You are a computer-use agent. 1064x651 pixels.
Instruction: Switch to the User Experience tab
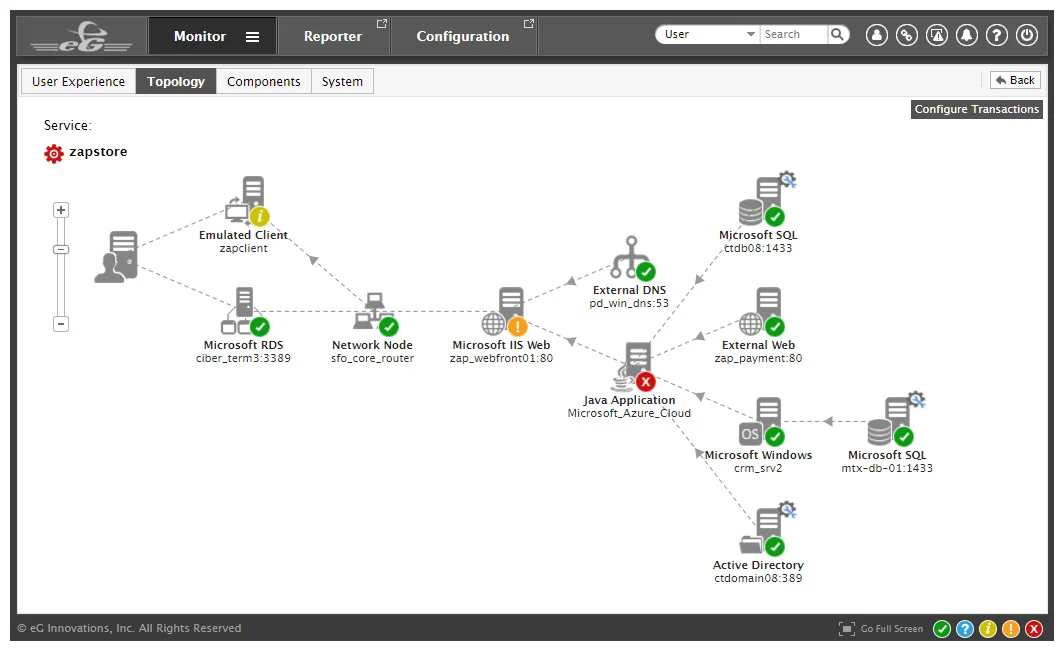pyautogui.click(x=79, y=81)
